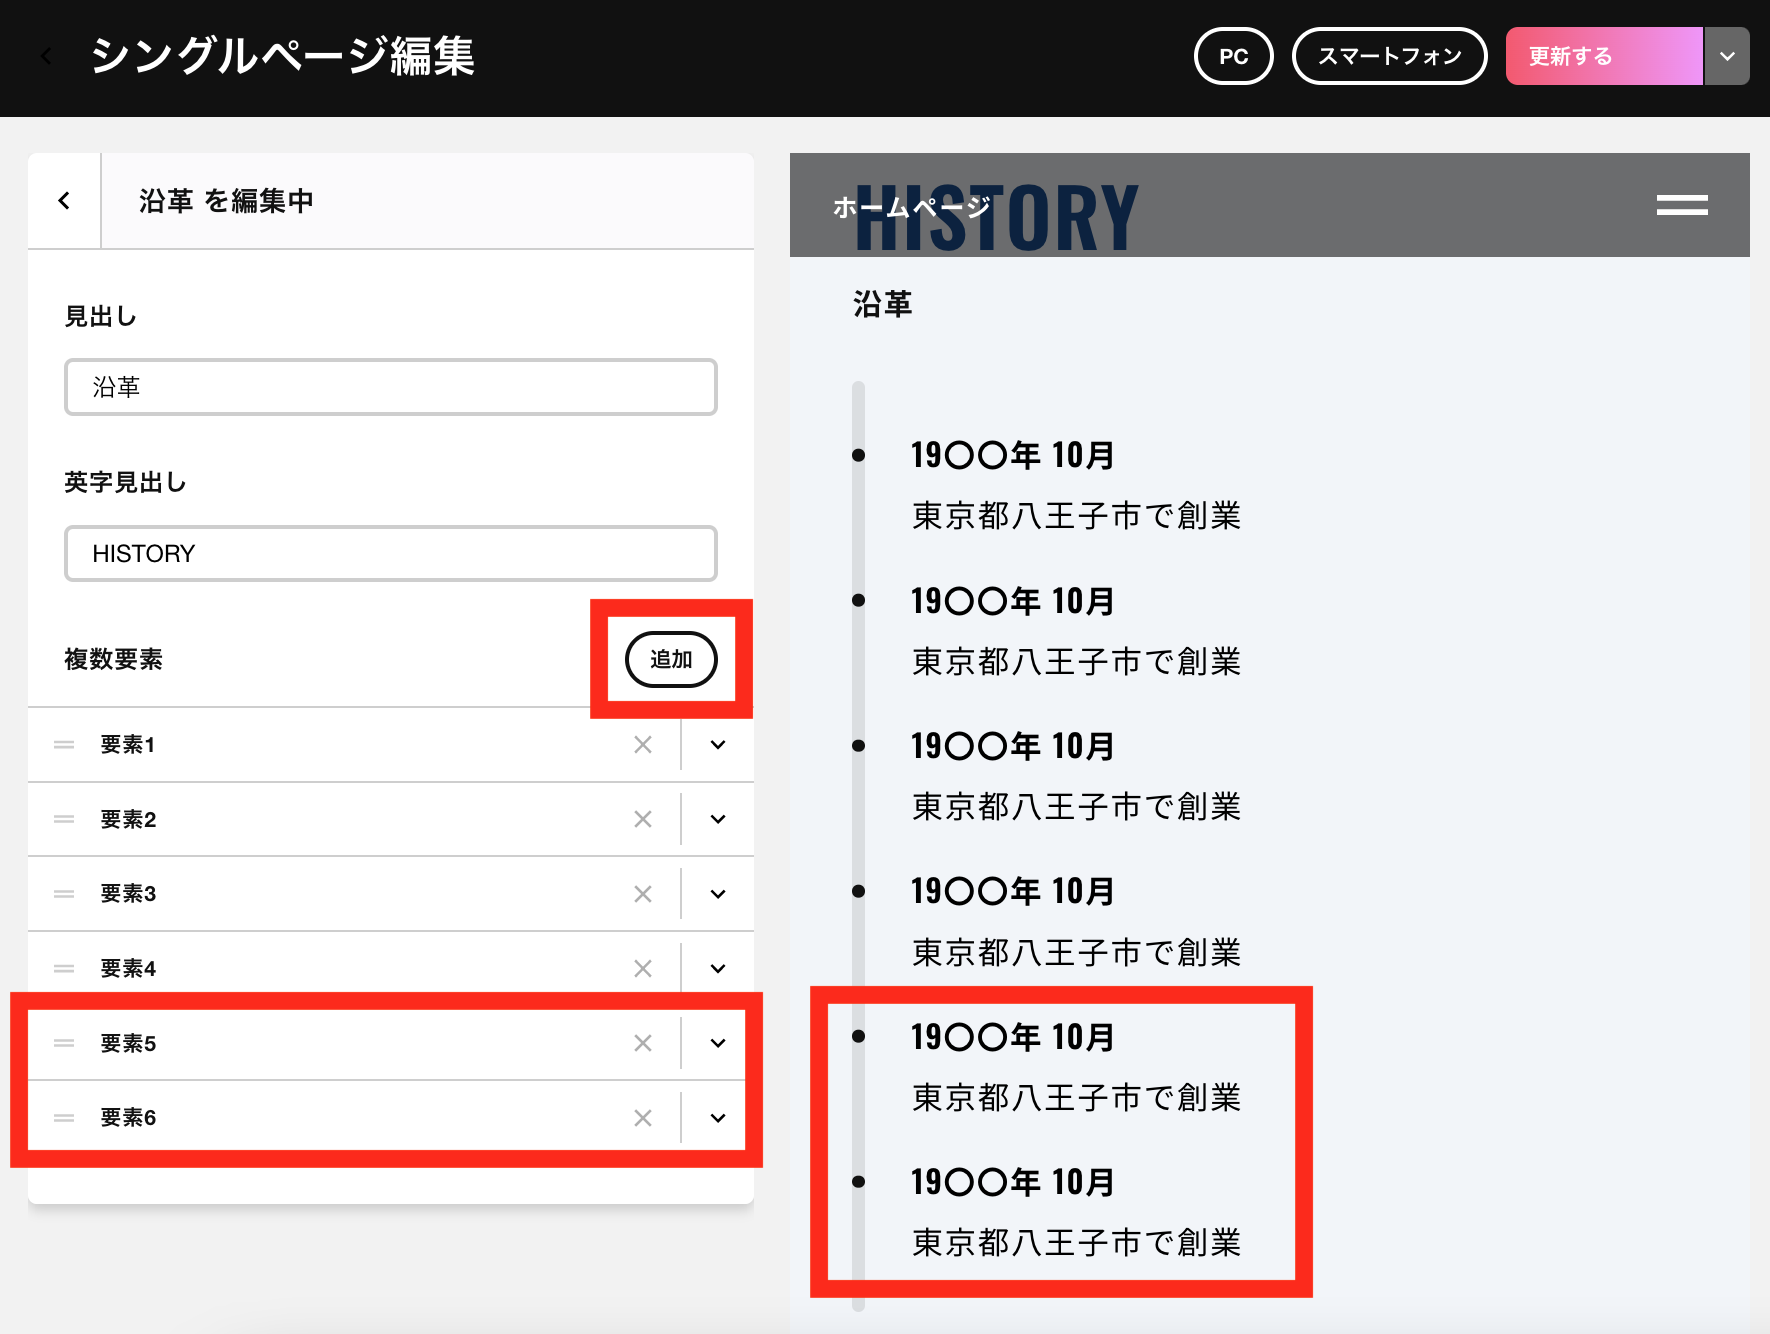Viewport: 1770px width, 1334px height.
Task: Click the 沿革 heading in the preview
Action: [882, 304]
